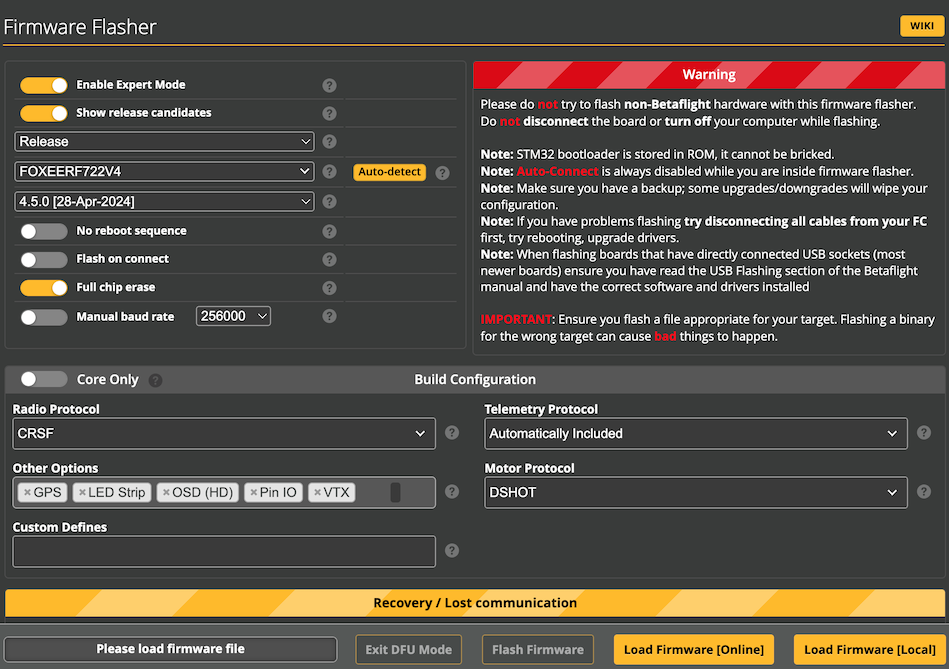Viewport: 949px width, 669px height.
Task: Disable Expert Mode
Action: pos(43,85)
